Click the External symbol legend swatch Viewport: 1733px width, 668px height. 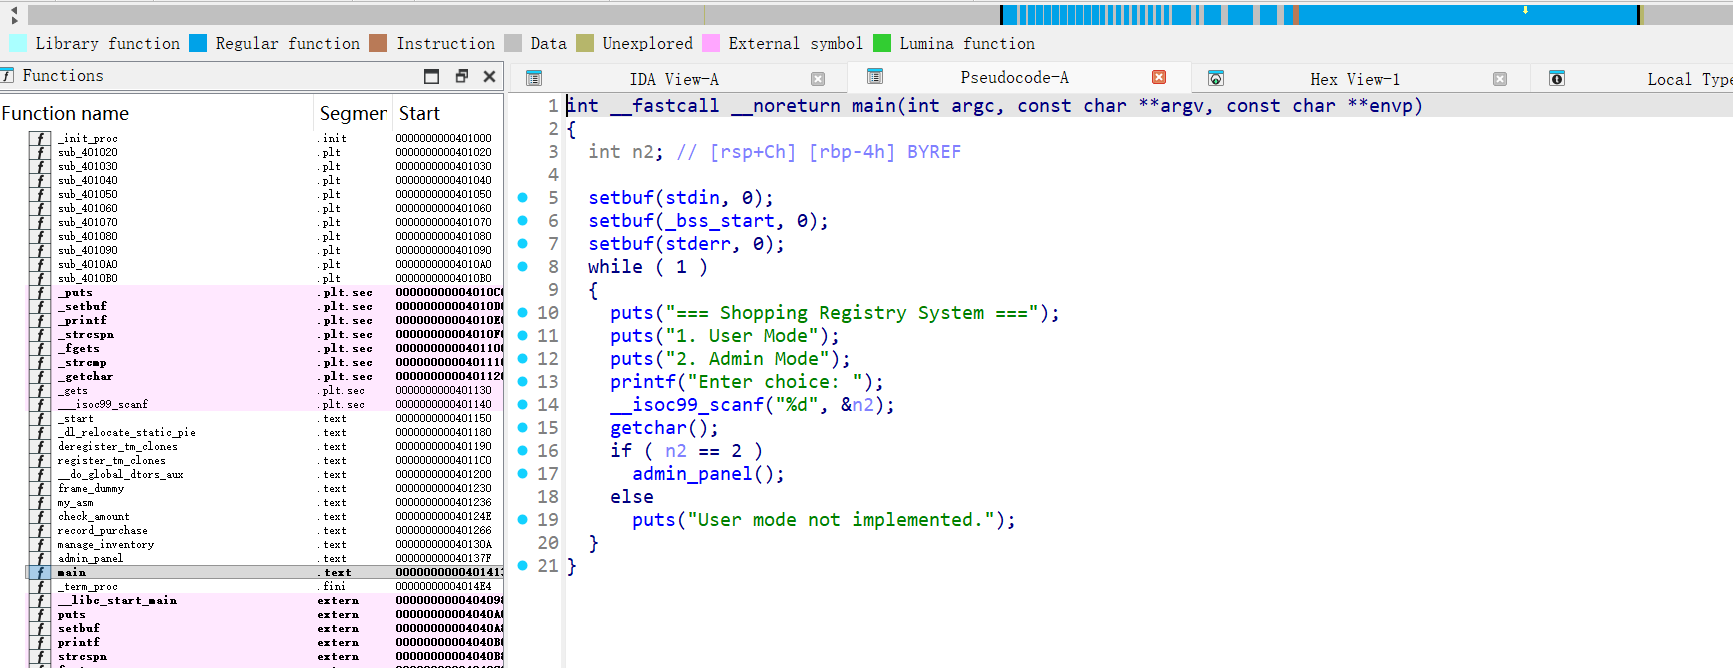(711, 43)
